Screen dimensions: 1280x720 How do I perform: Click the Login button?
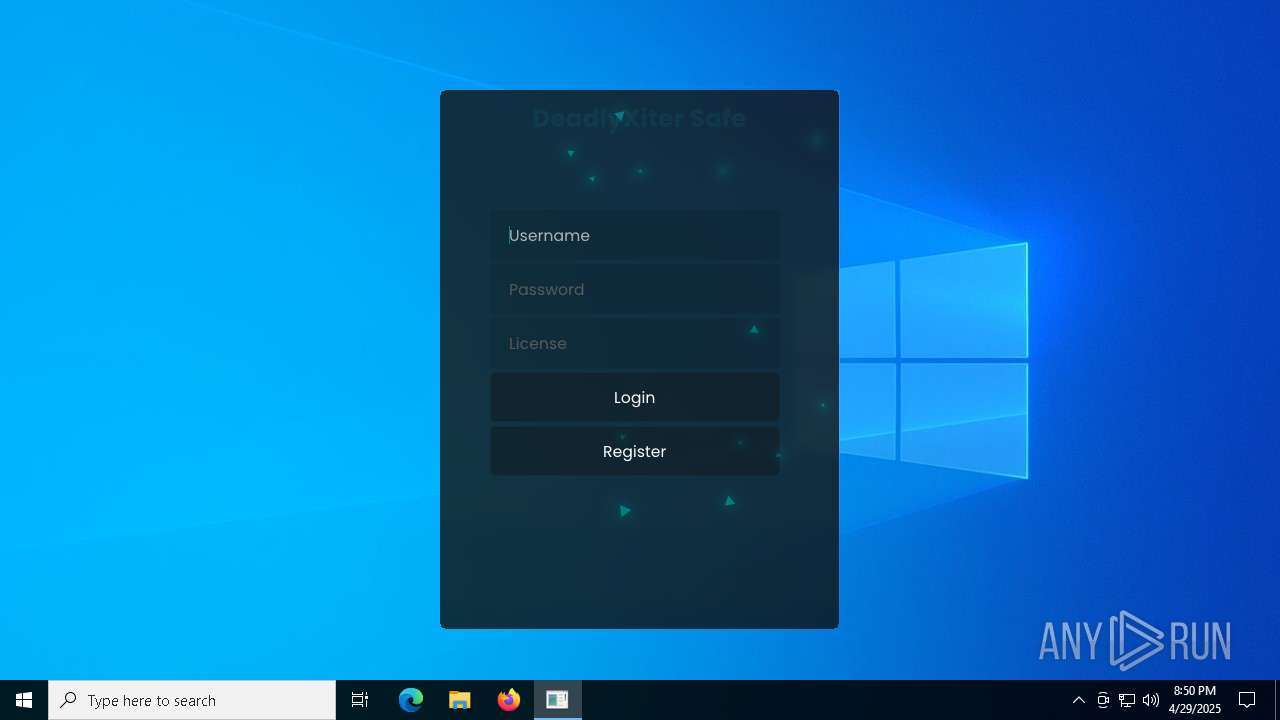634,397
